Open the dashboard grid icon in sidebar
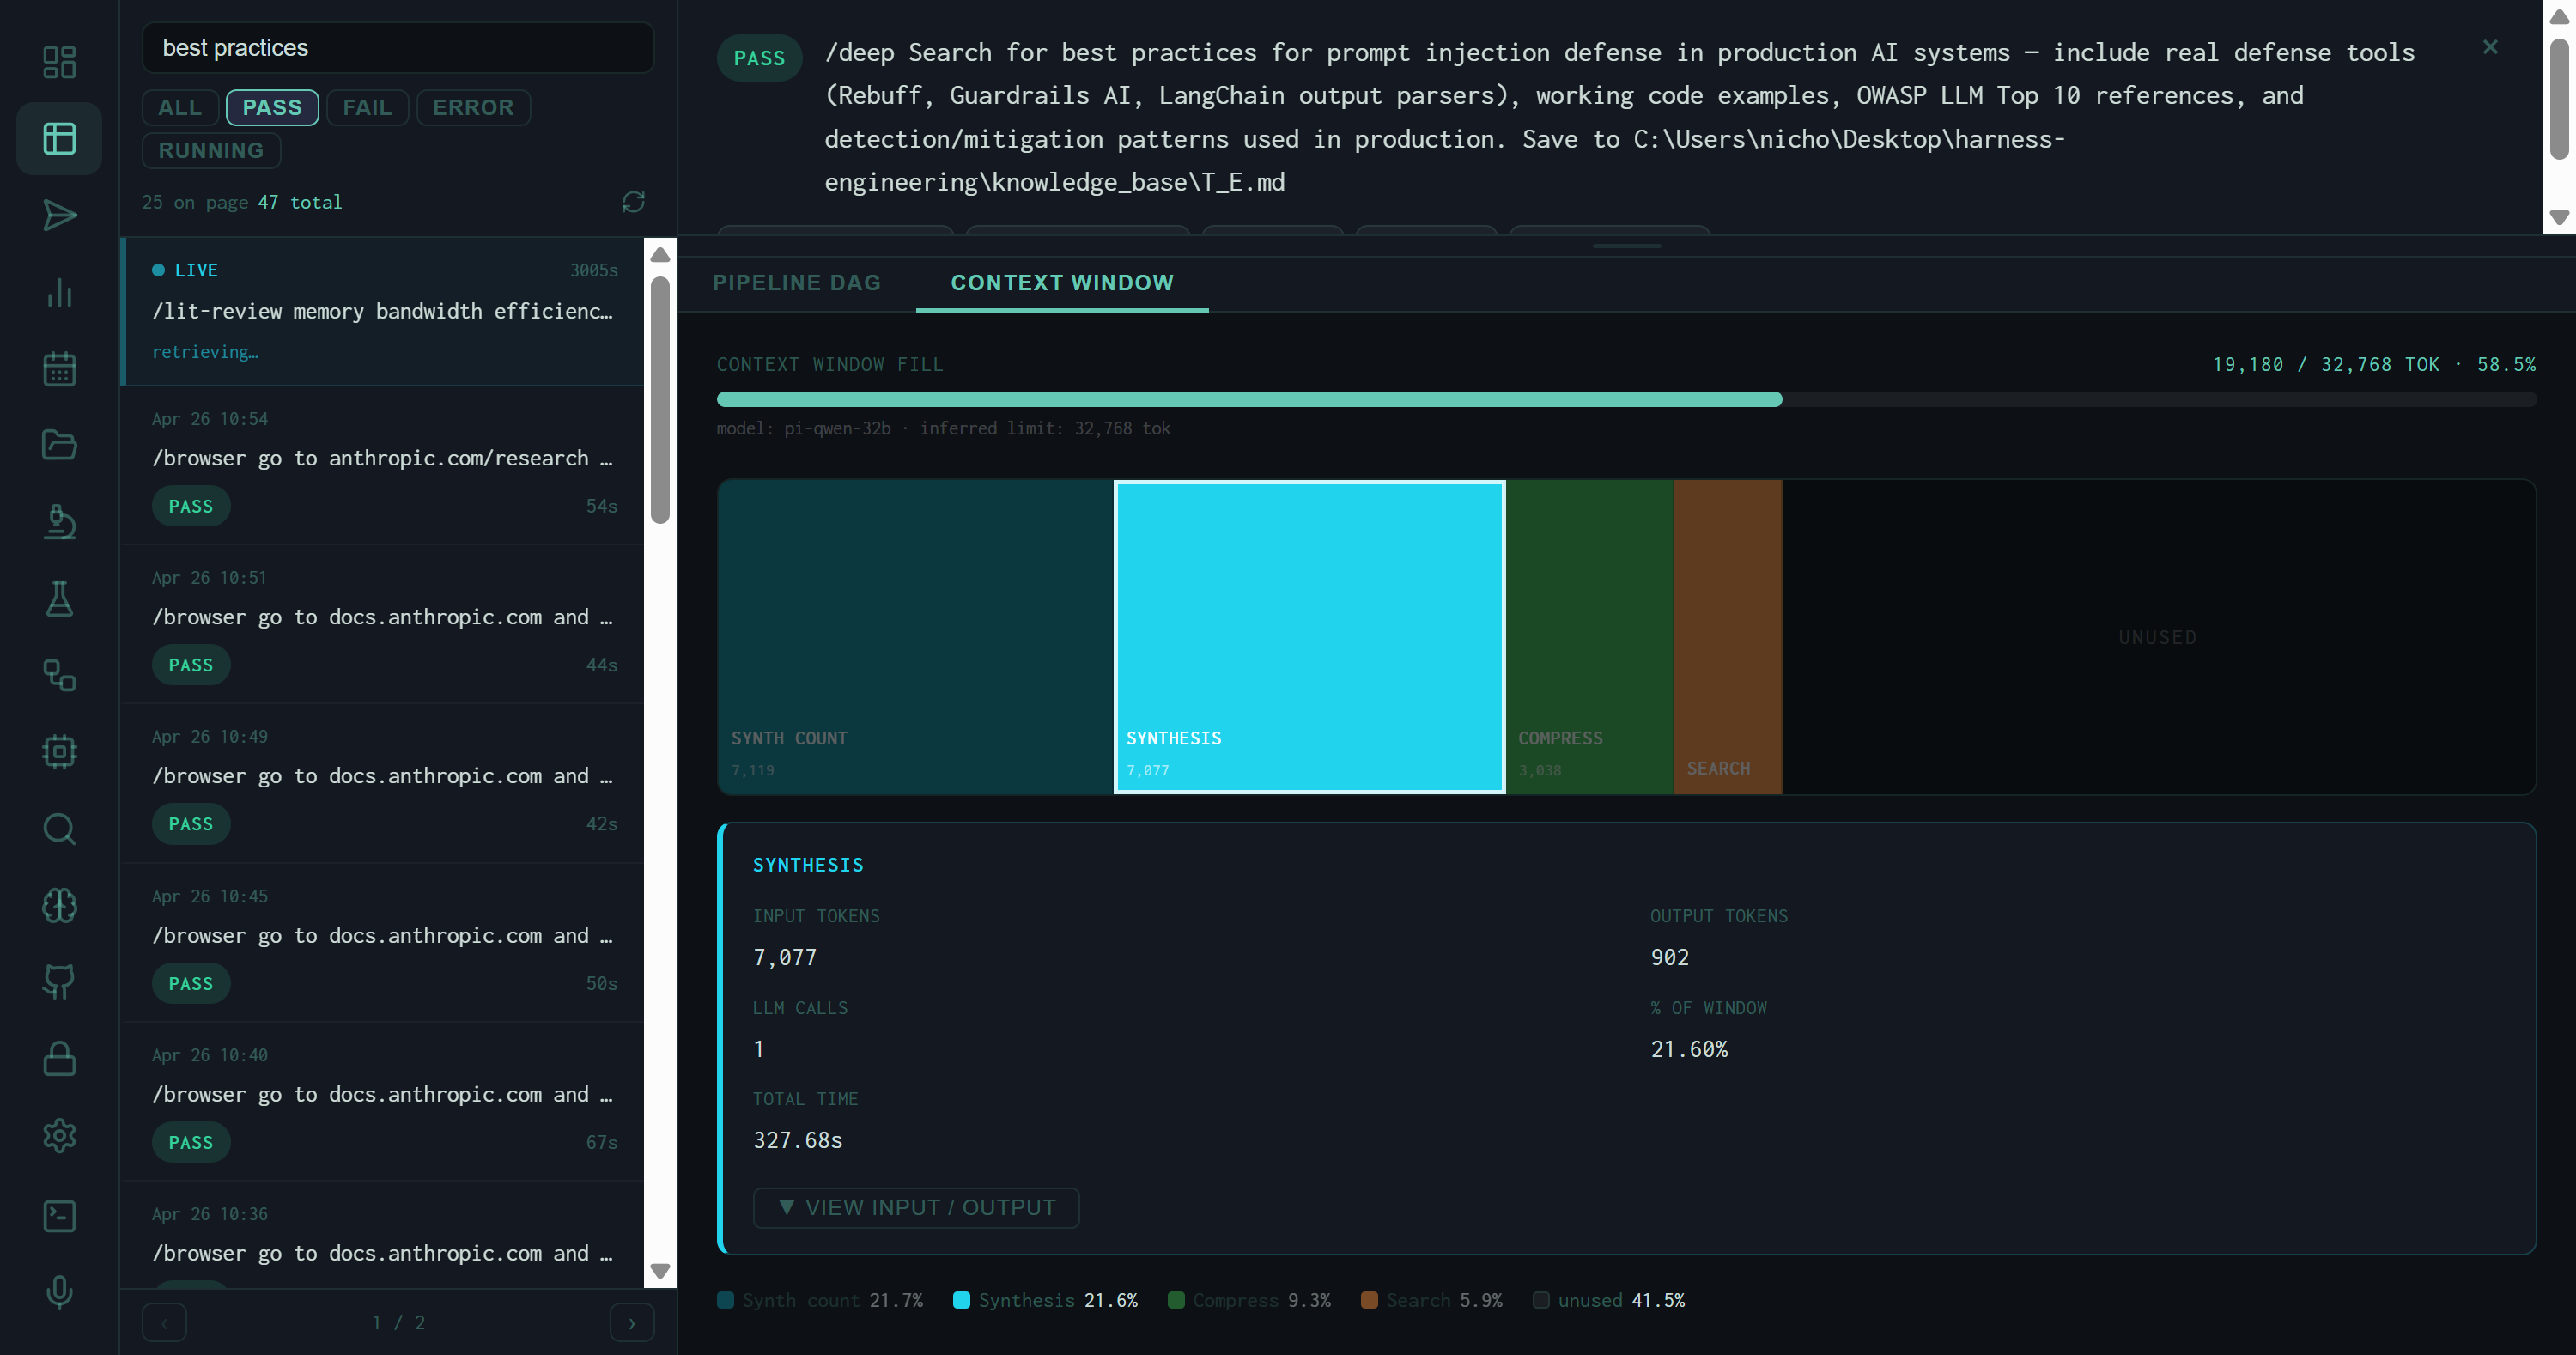2576x1355 pixels. 59,62
